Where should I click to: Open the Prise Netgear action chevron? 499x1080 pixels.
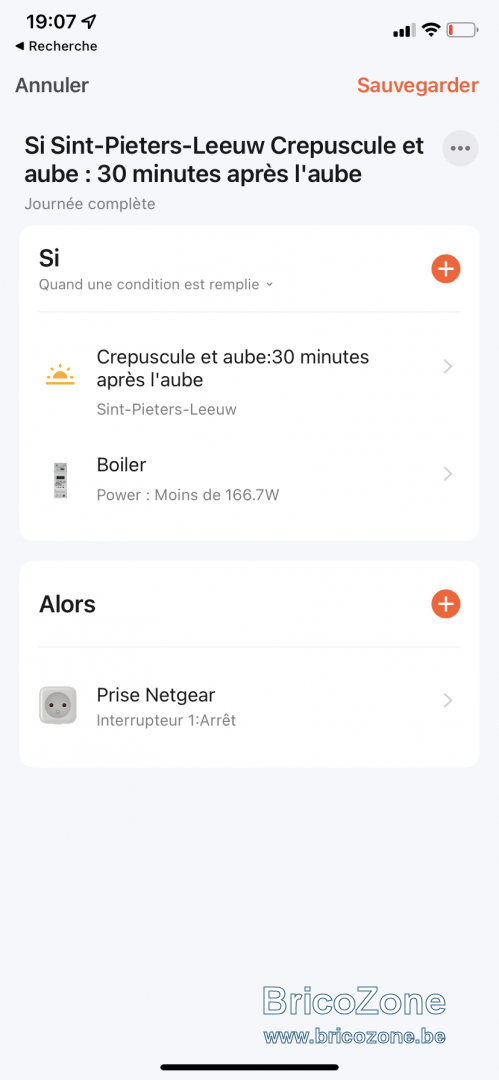click(x=448, y=700)
